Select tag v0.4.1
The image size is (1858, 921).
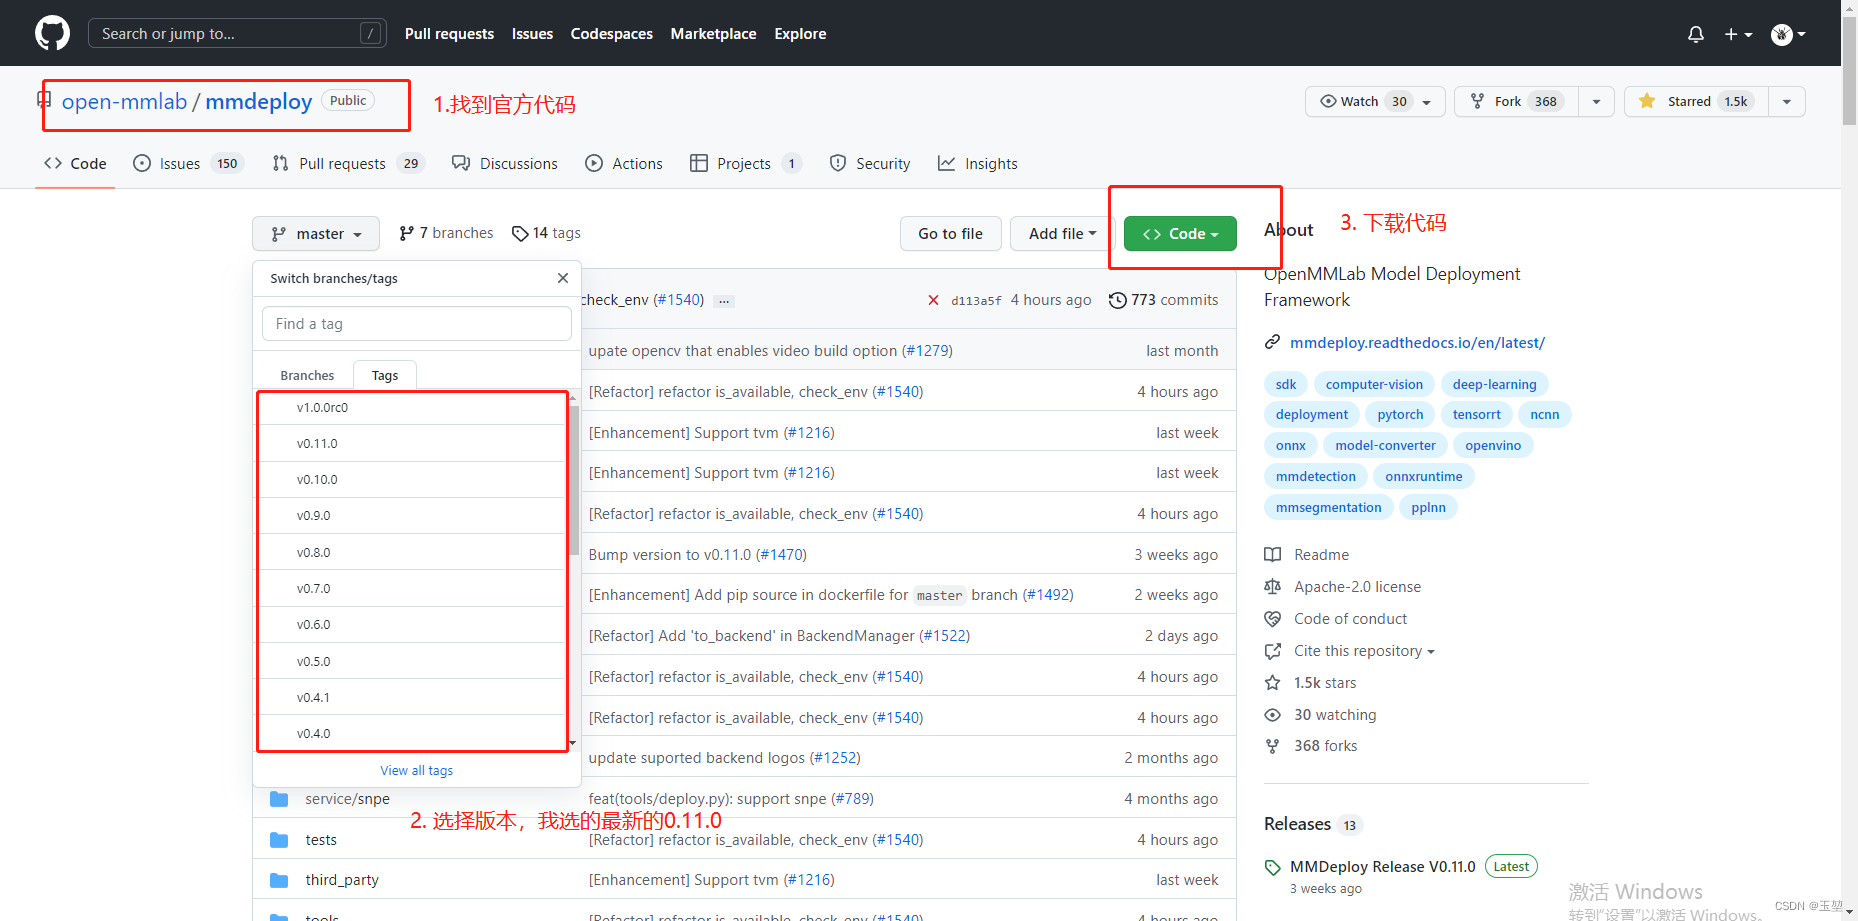413,697
